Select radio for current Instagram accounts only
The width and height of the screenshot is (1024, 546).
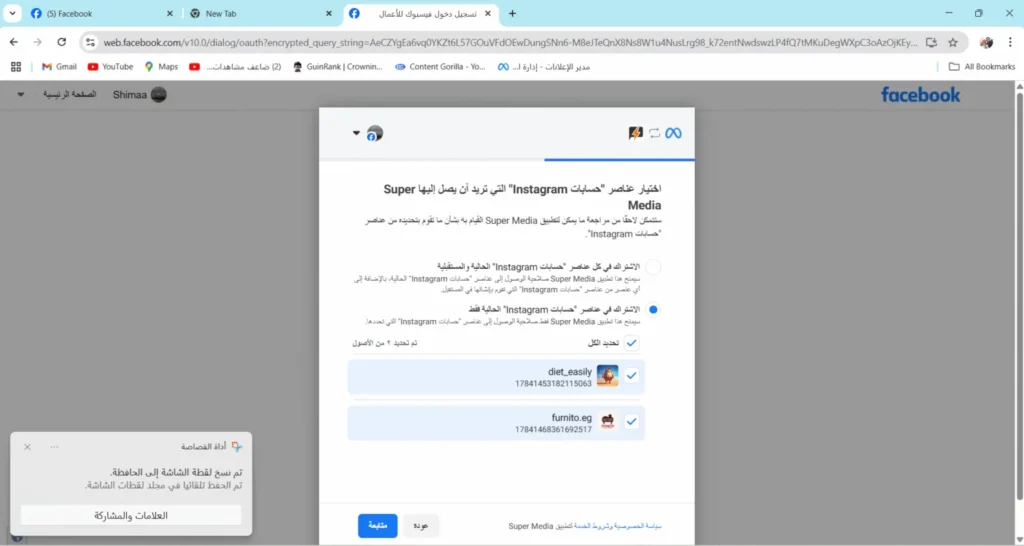click(x=652, y=310)
